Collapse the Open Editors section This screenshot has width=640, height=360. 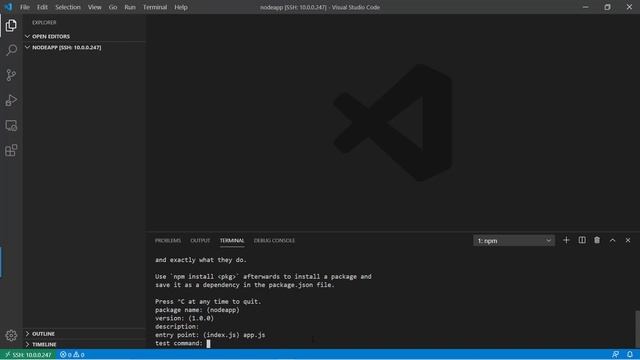(84, 36)
